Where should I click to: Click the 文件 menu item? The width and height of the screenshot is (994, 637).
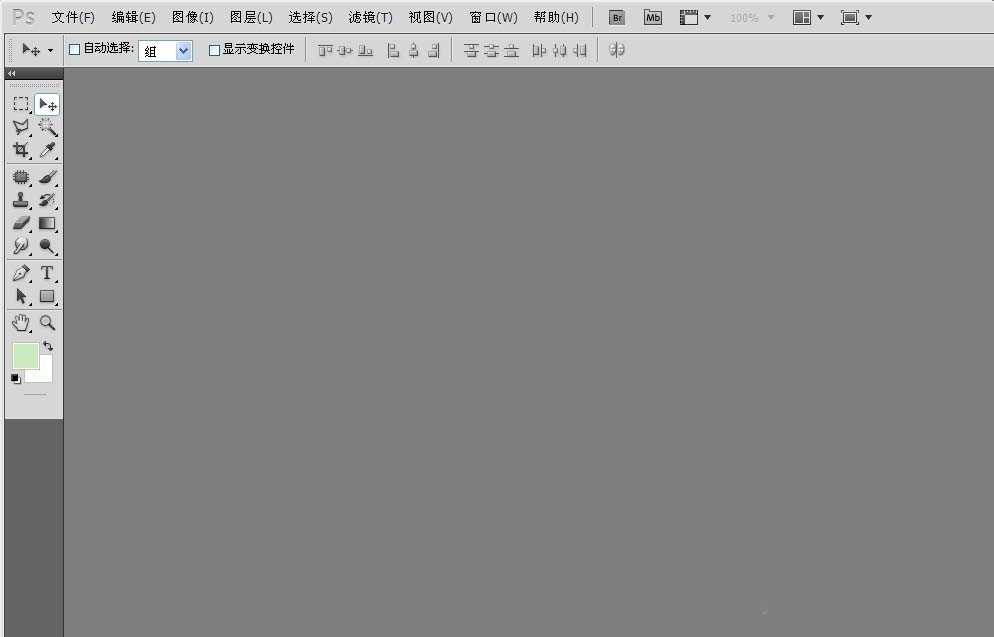72,17
